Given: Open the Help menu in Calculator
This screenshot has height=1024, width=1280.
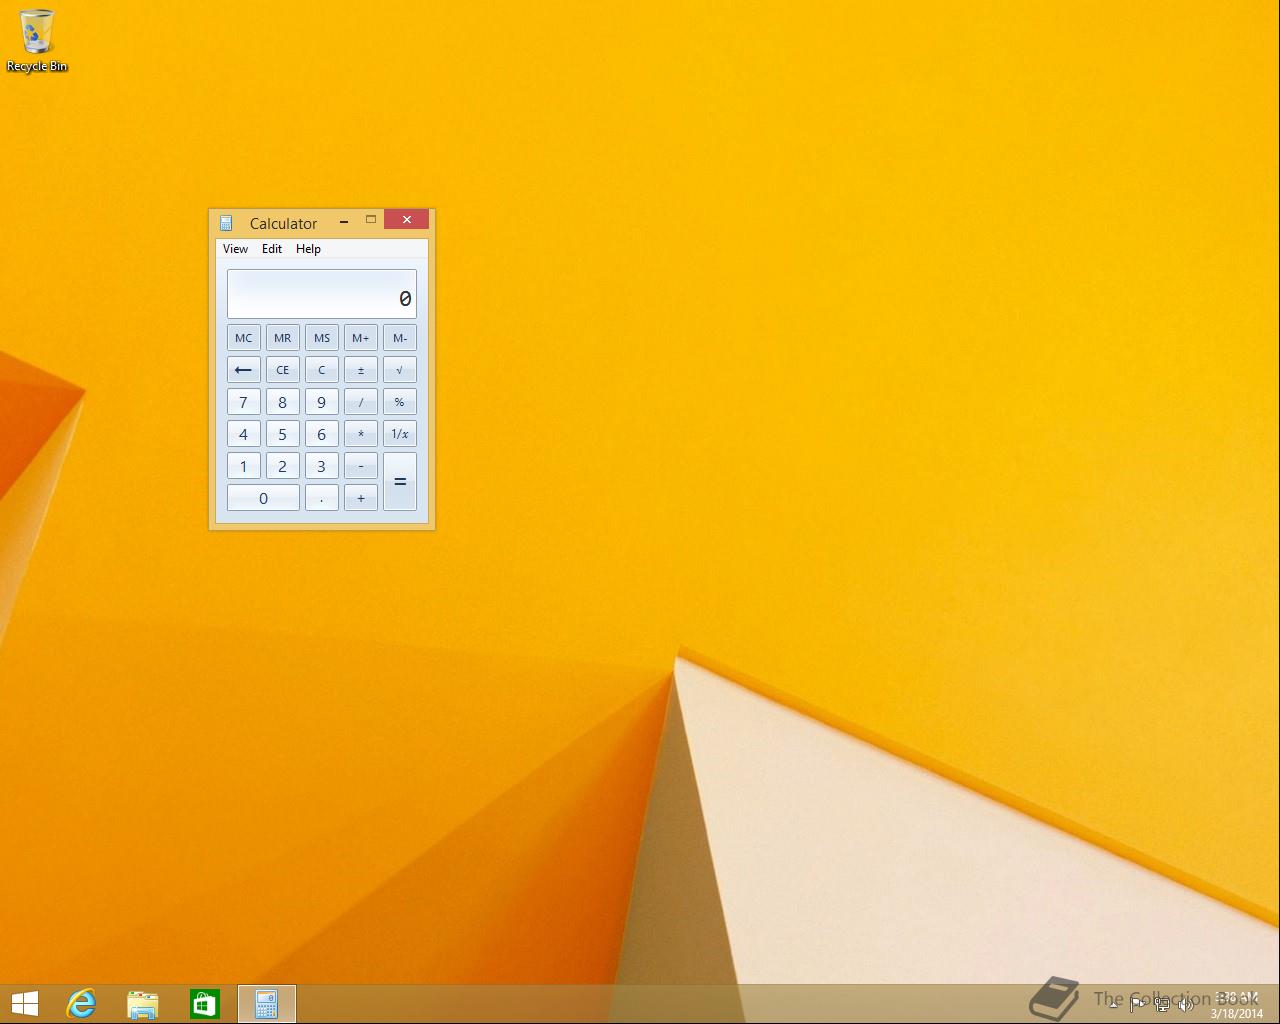Looking at the screenshot, I should pyautogui.click(x=308, y=249).
